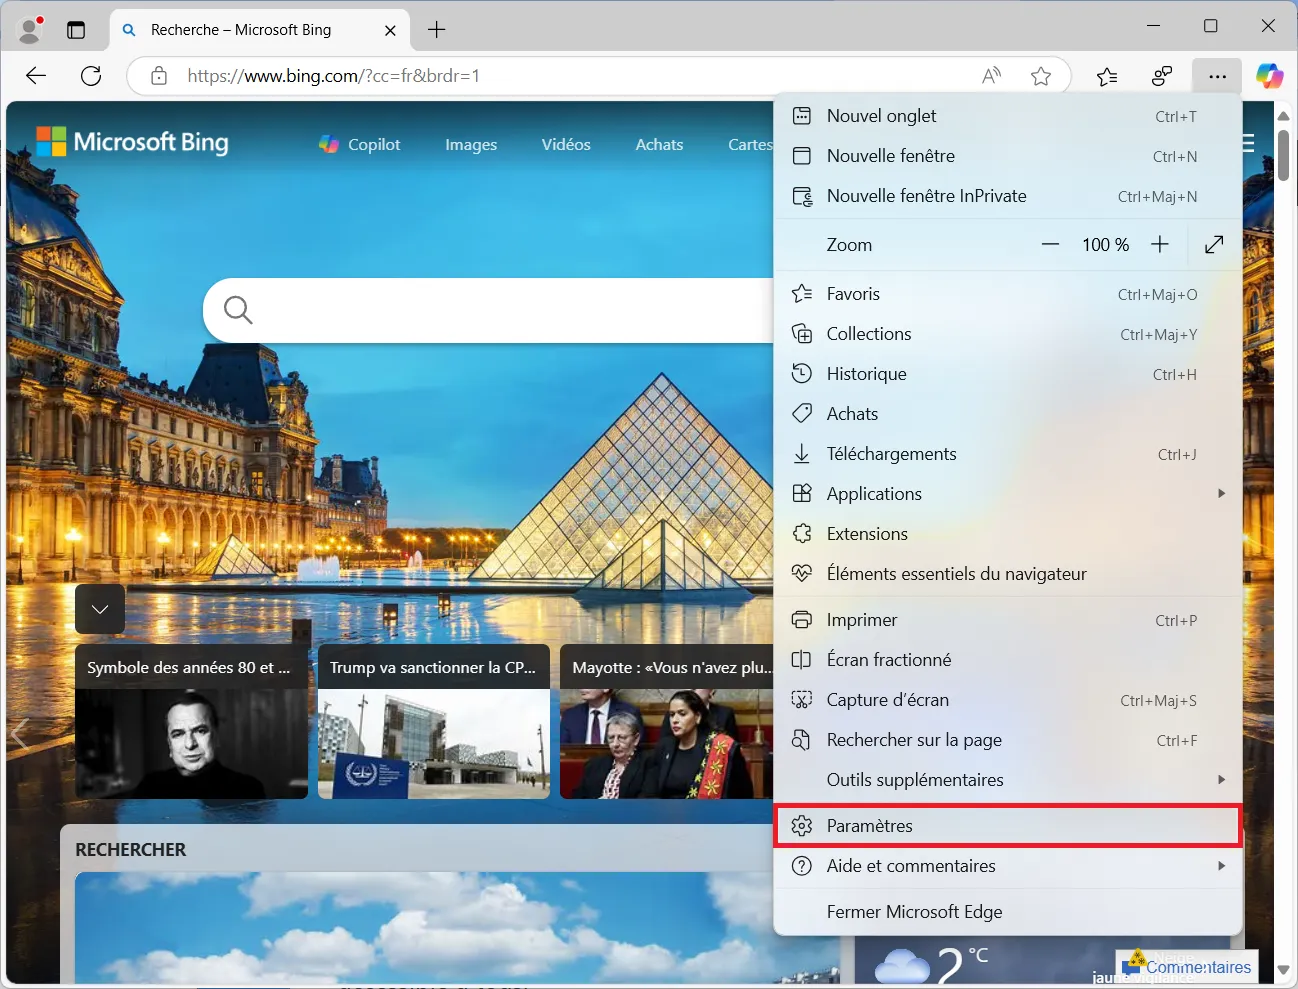Open Symbole des années 80 news card

pyautogui.click(x=191, y=722)
